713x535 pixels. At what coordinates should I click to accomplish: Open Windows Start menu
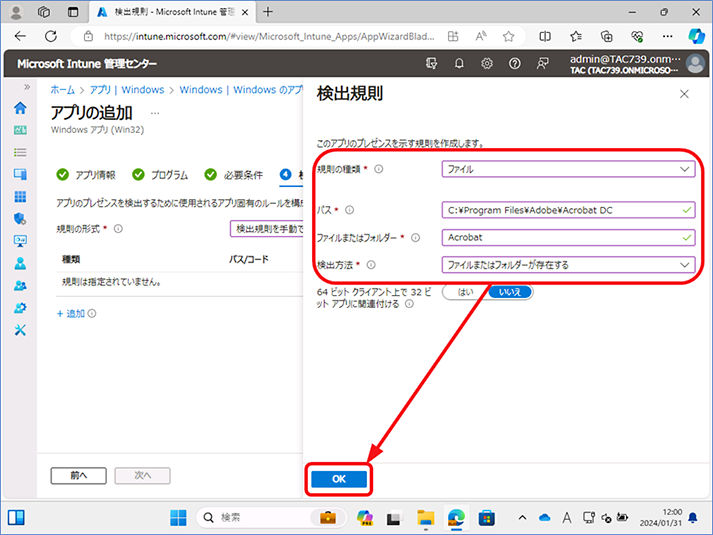tap(178, 518)
